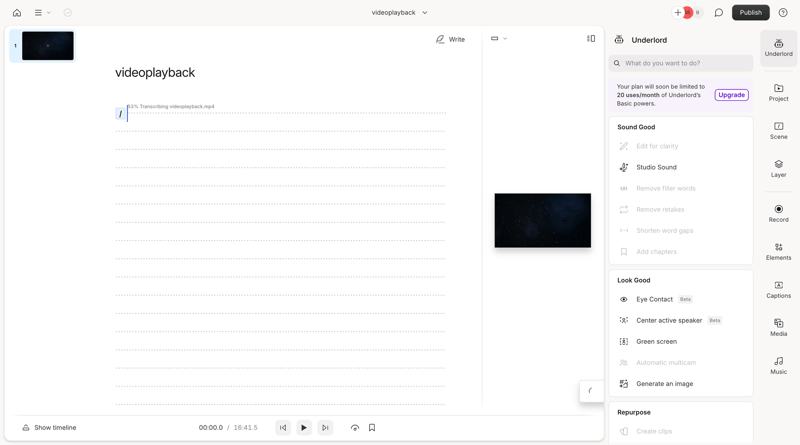The height and width of the screenshot is (445, 800).
Task: Go to the home screen
Action: [17, 13]
